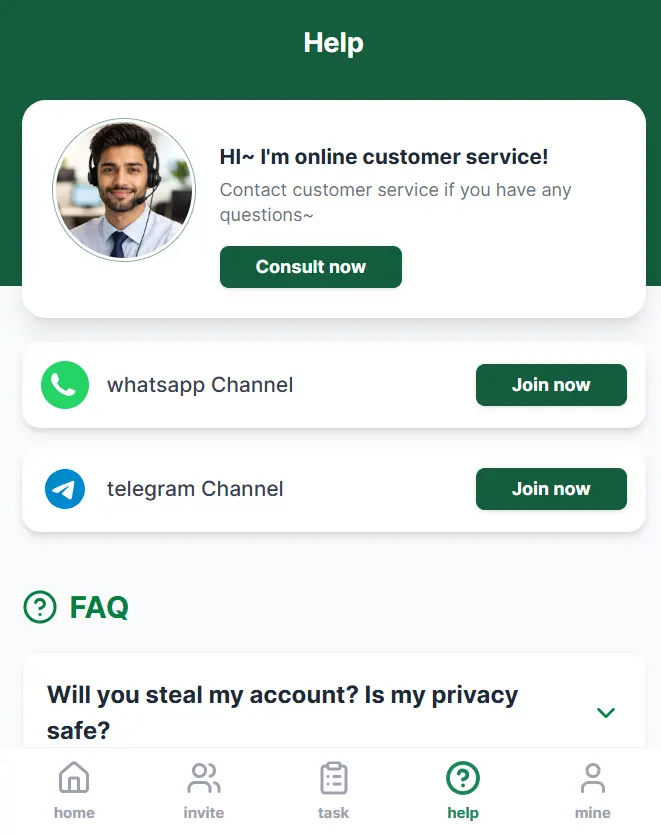Expand the privacy FAQ chevron
The image size is (661, 834).
point(605,712)
